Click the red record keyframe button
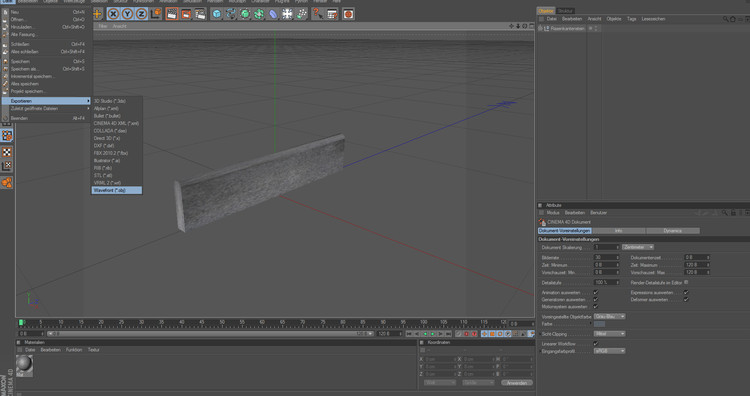 click(467, 334)
